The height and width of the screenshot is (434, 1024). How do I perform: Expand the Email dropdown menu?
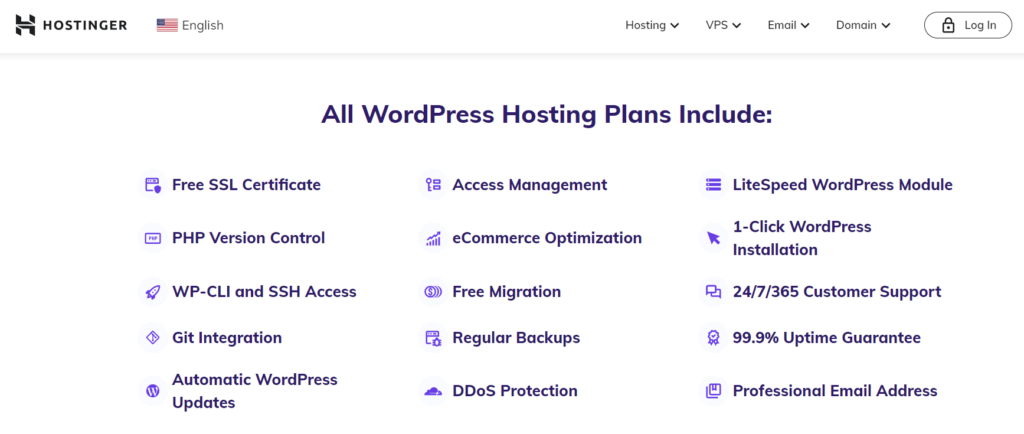tap(788, 25)
